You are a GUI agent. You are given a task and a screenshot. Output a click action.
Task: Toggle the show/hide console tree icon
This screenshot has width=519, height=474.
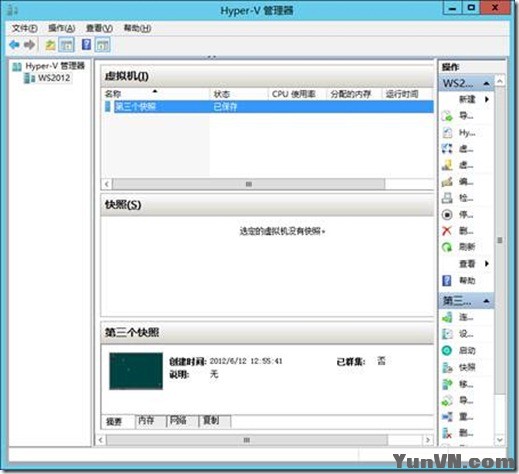(x=66, y=45)
